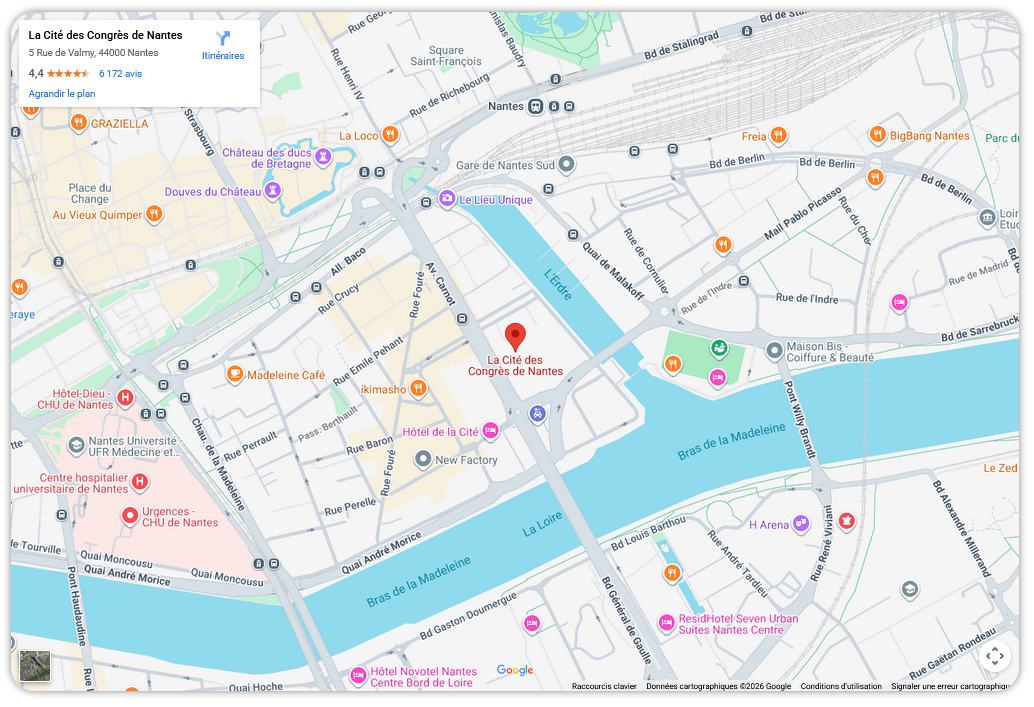Screen dimensions: 1034x707
Task: Select Hôtel de la Cité lodging marker
Action: 490,431
